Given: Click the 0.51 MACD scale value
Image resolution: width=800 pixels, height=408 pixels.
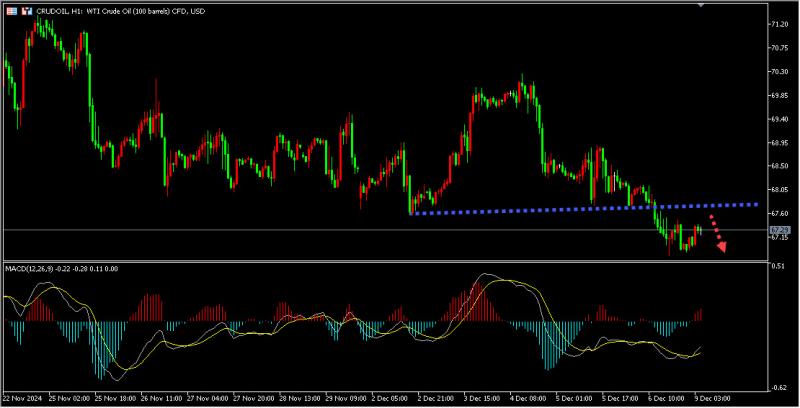Looking at the screenshot, I should coord(778,266).
